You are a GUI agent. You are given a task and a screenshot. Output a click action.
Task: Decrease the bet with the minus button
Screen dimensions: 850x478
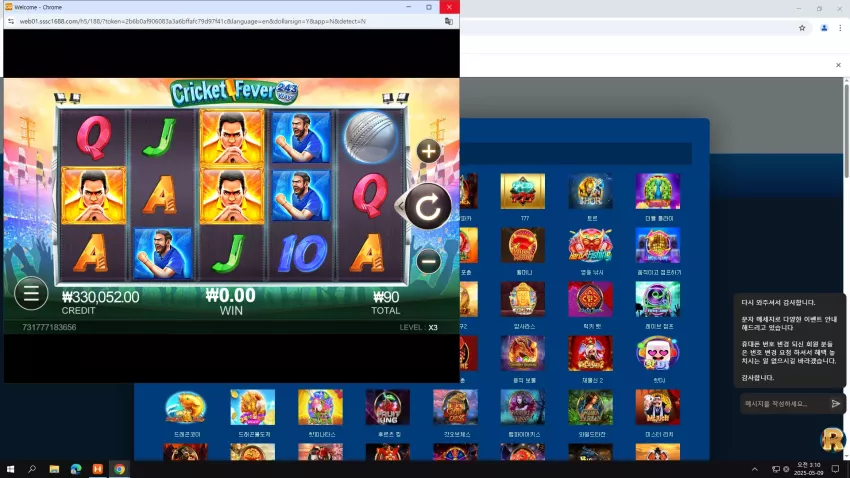428,262
